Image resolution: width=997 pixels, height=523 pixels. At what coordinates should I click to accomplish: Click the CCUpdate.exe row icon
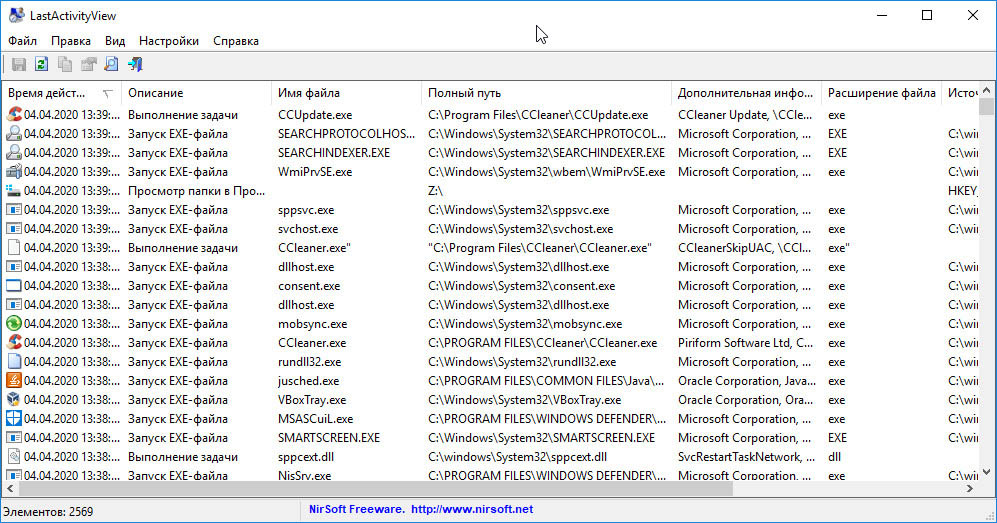(14, 114)
